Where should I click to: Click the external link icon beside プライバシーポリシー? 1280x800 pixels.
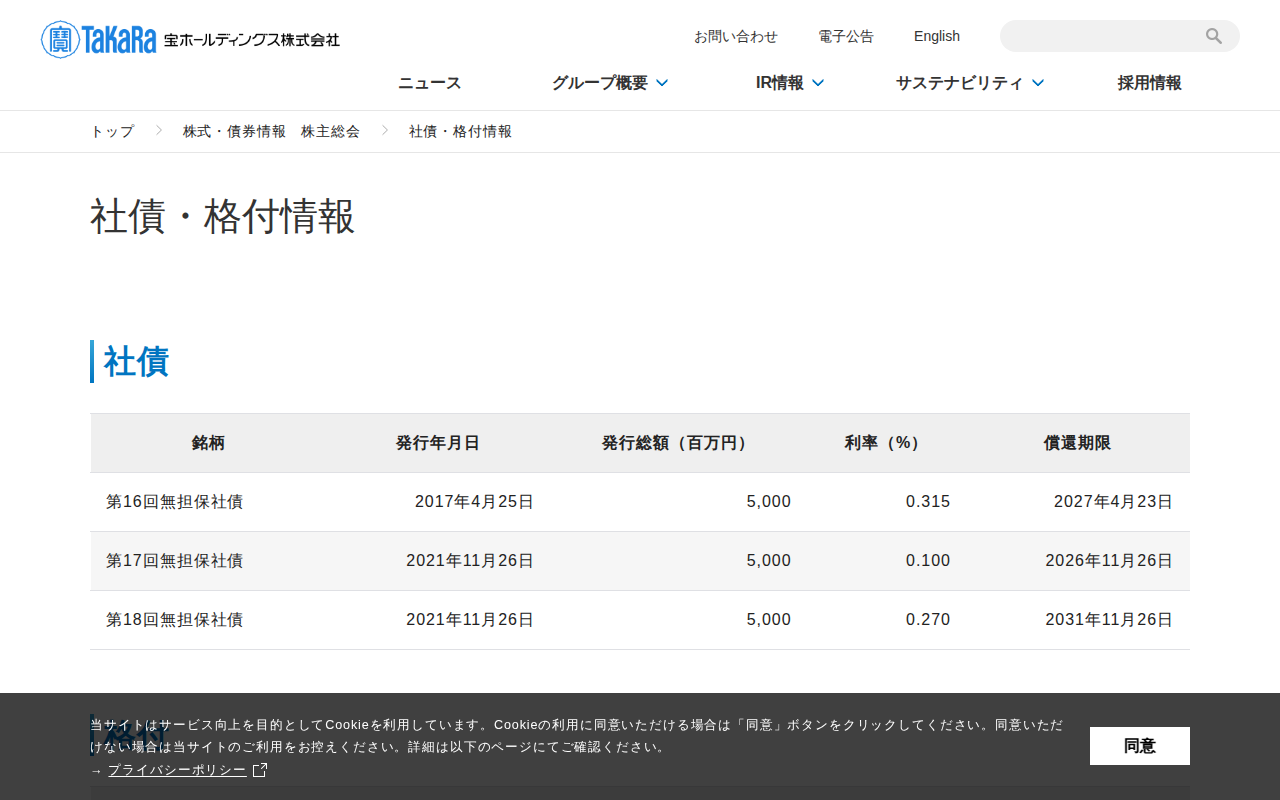click(x=260, y=770)
